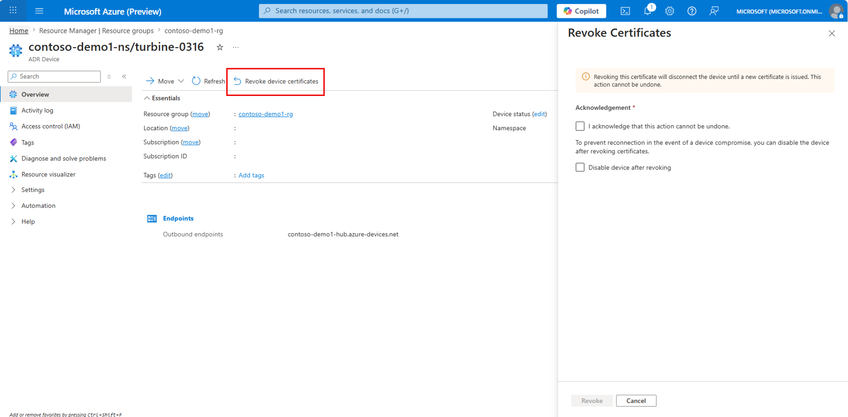Refresh the device overview
Viewport: 848px width, 417px height.
(208, 81)
